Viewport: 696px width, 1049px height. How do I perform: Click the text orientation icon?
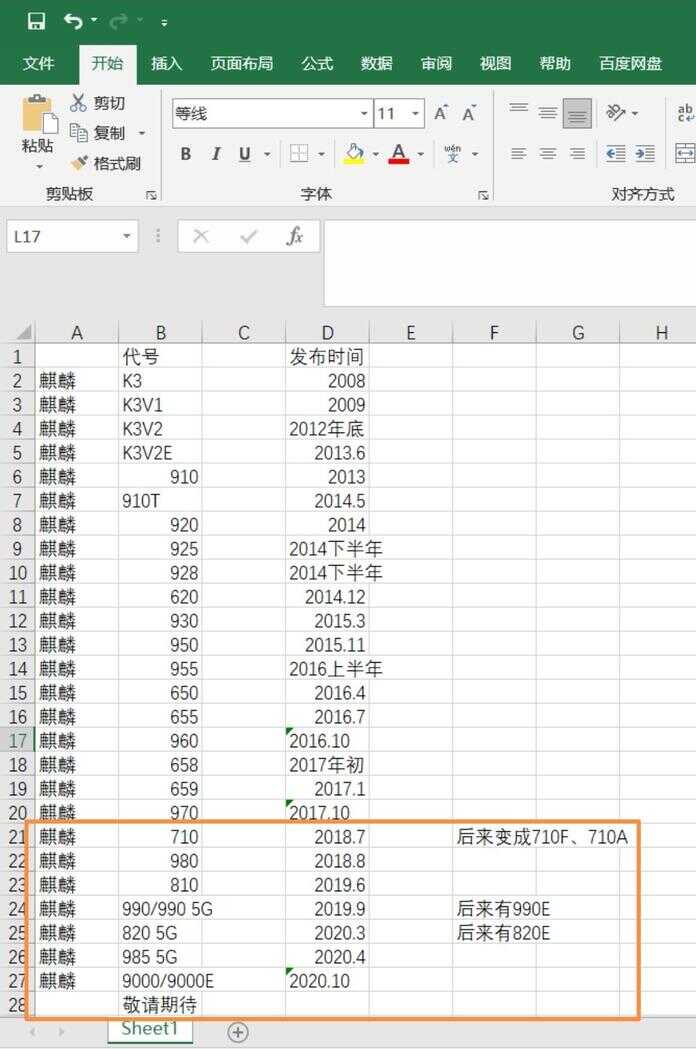pyautogui.click(x=616, y=112)
